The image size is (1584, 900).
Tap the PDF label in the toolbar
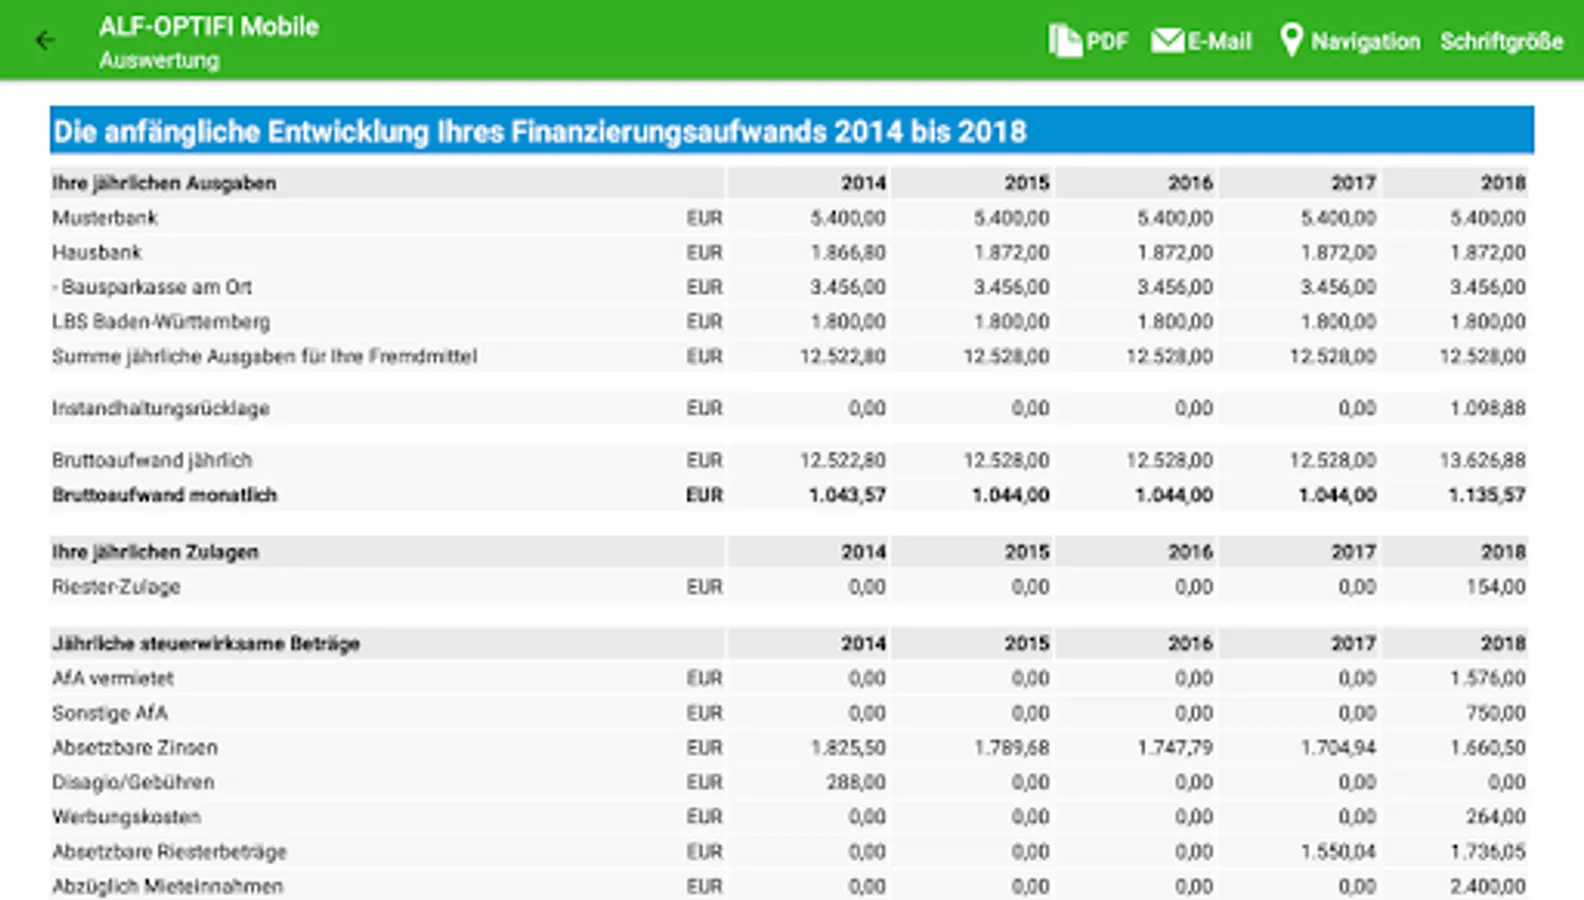(x=1107, y=42)
